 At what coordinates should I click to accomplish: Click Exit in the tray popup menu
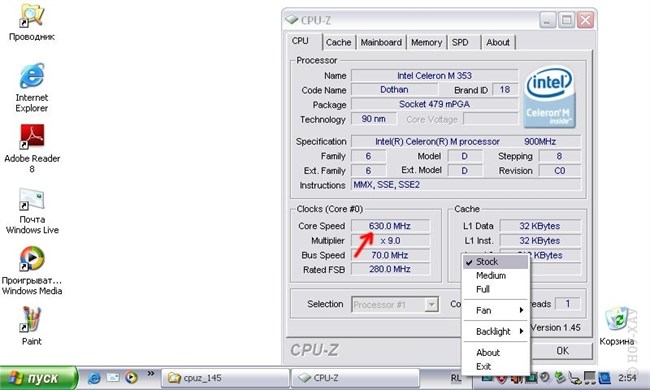coord(496,366)
